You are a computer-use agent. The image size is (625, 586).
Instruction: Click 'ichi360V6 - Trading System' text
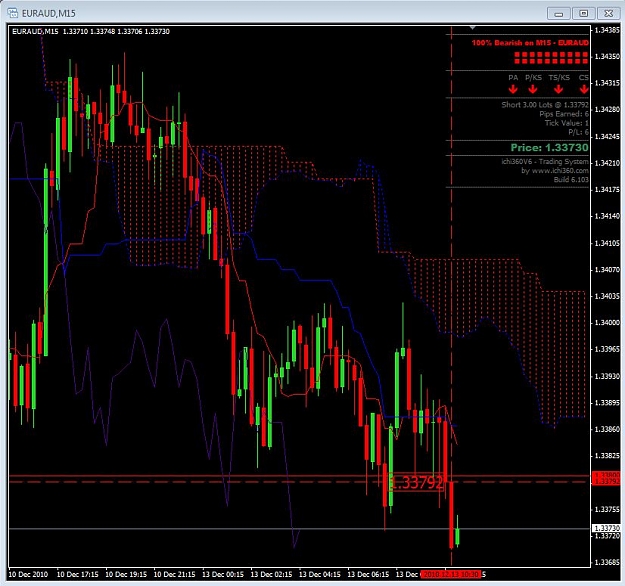coord(545,161)
